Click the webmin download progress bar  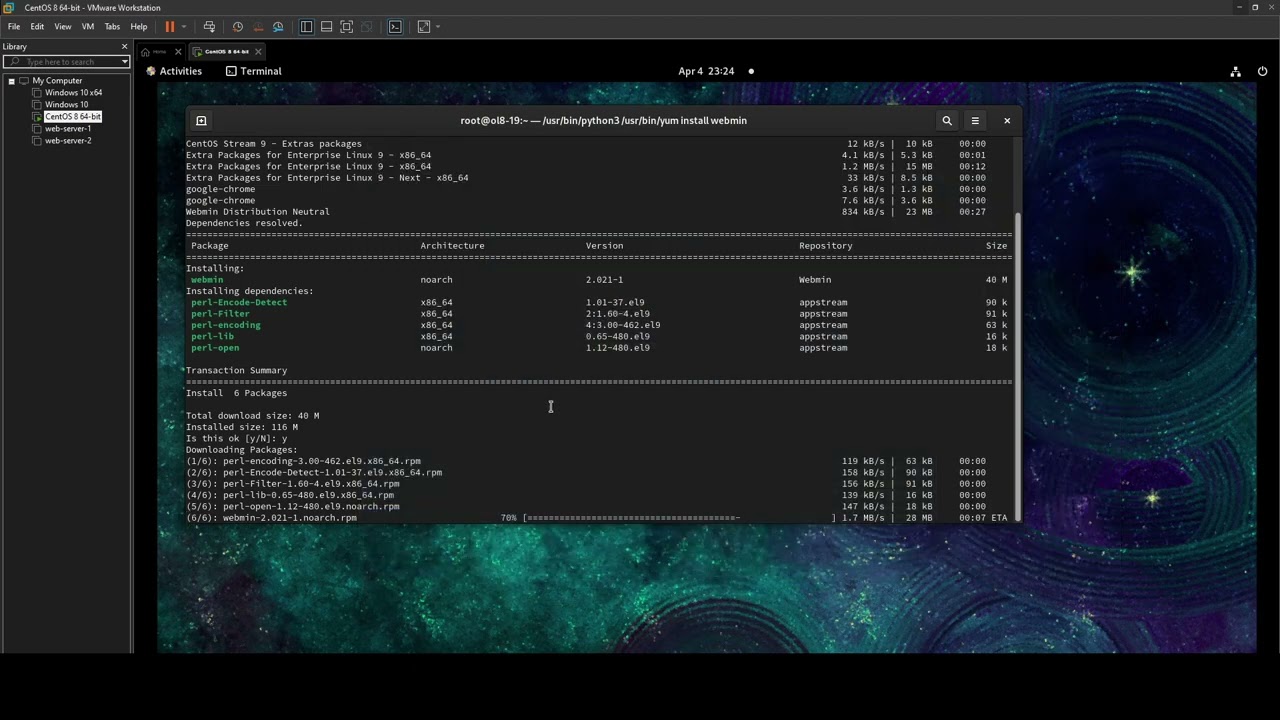tap(679, 518)
